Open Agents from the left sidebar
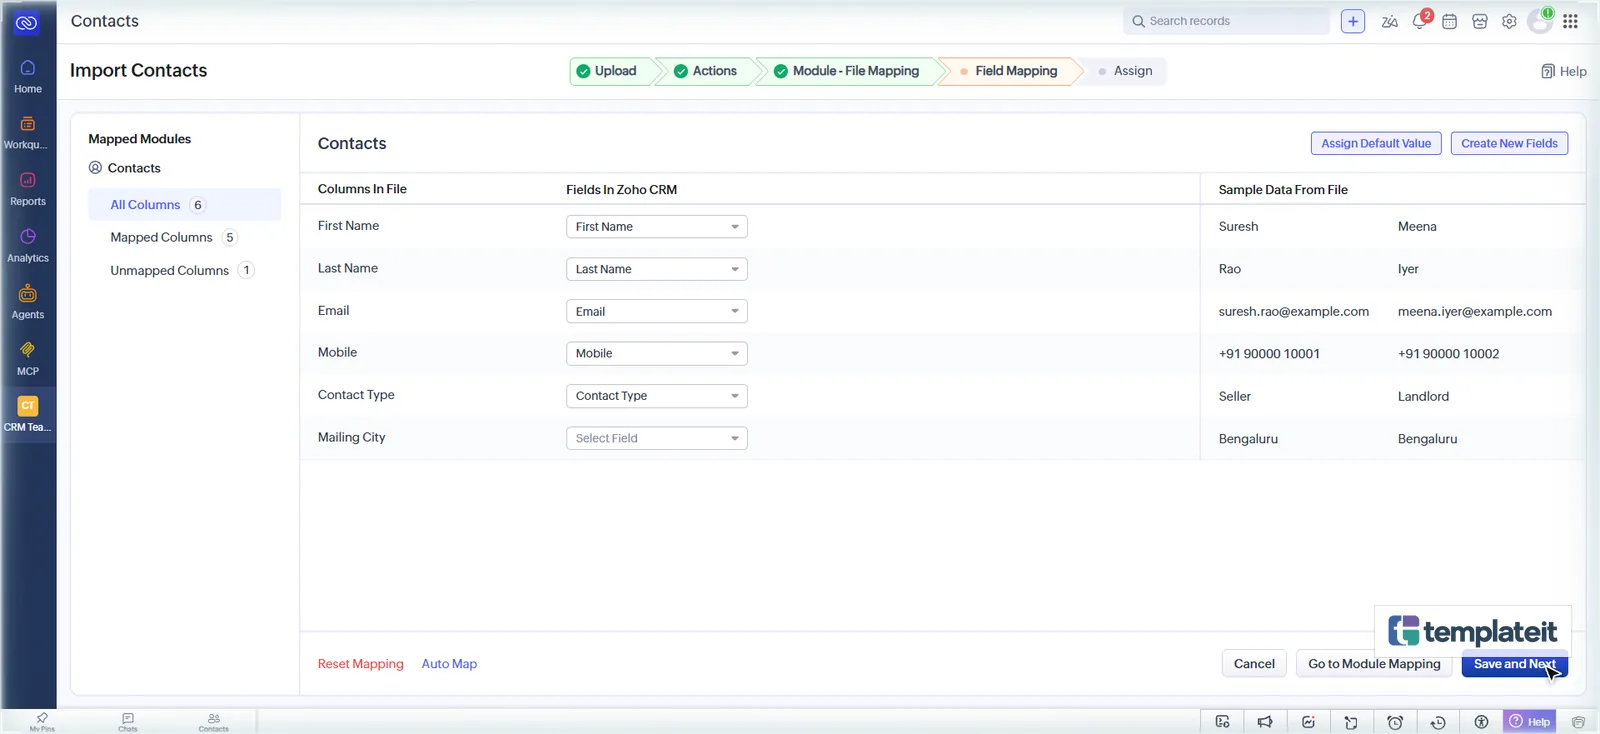Image resolution: width=1600 pixels, height=734 pixels. coord(28,302)
